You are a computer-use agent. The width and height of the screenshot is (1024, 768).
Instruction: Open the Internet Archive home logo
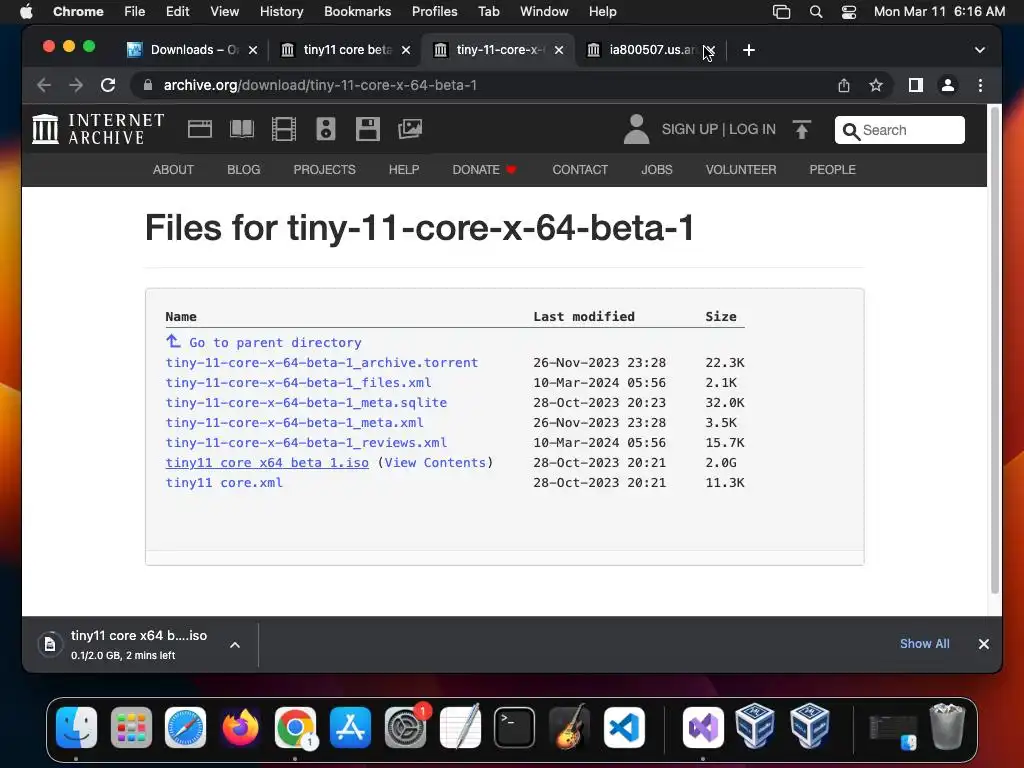[99, 129]
